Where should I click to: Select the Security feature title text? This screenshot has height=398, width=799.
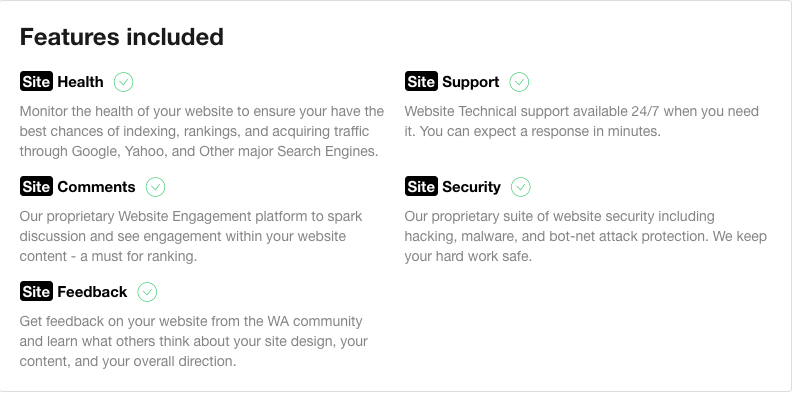point(471,188)
